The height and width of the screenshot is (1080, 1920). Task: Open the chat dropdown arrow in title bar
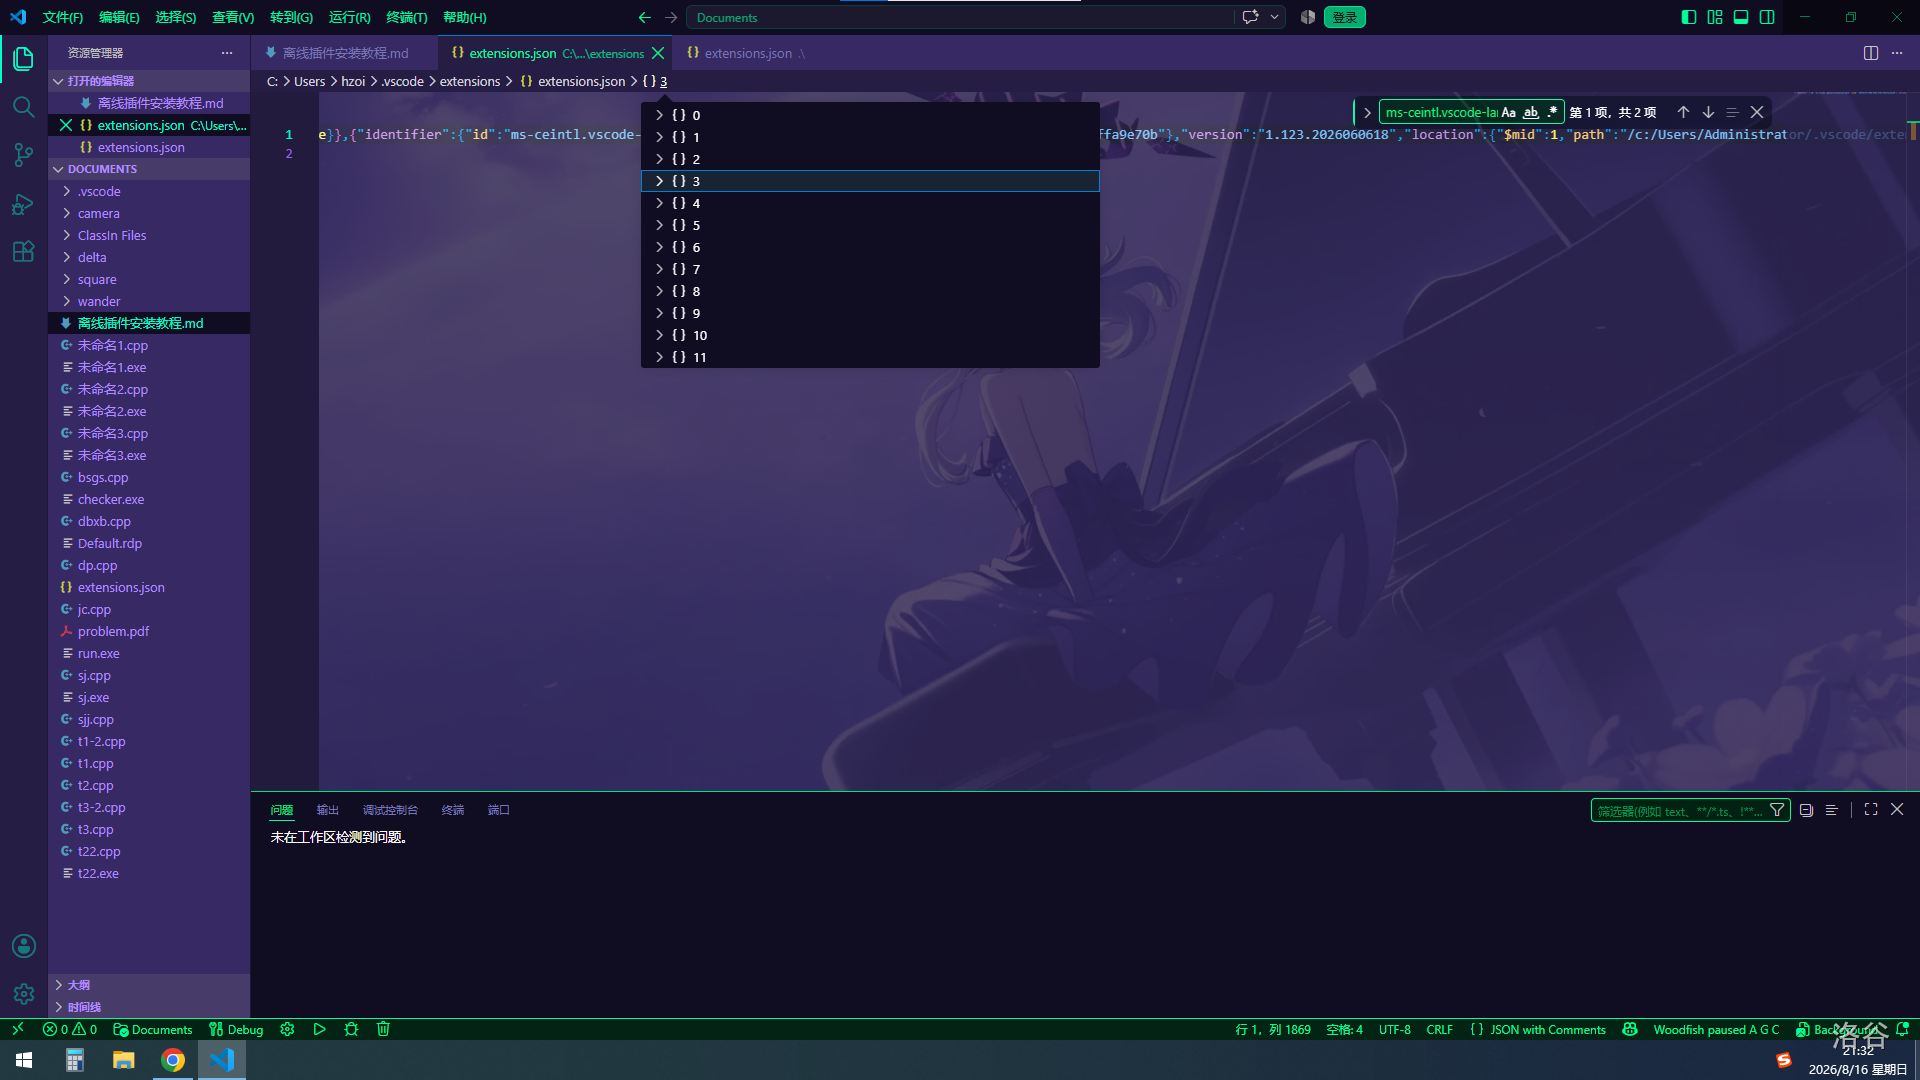(1274, 17)
